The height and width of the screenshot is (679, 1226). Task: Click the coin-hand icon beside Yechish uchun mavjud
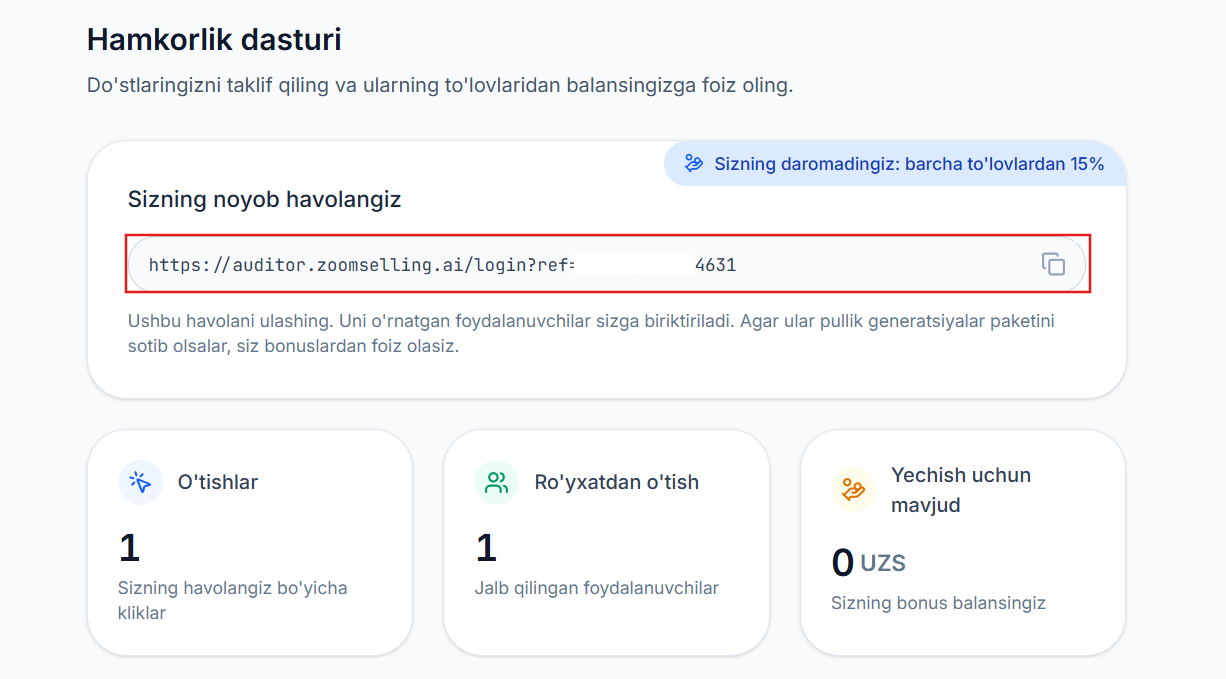[x=853, y=490]
